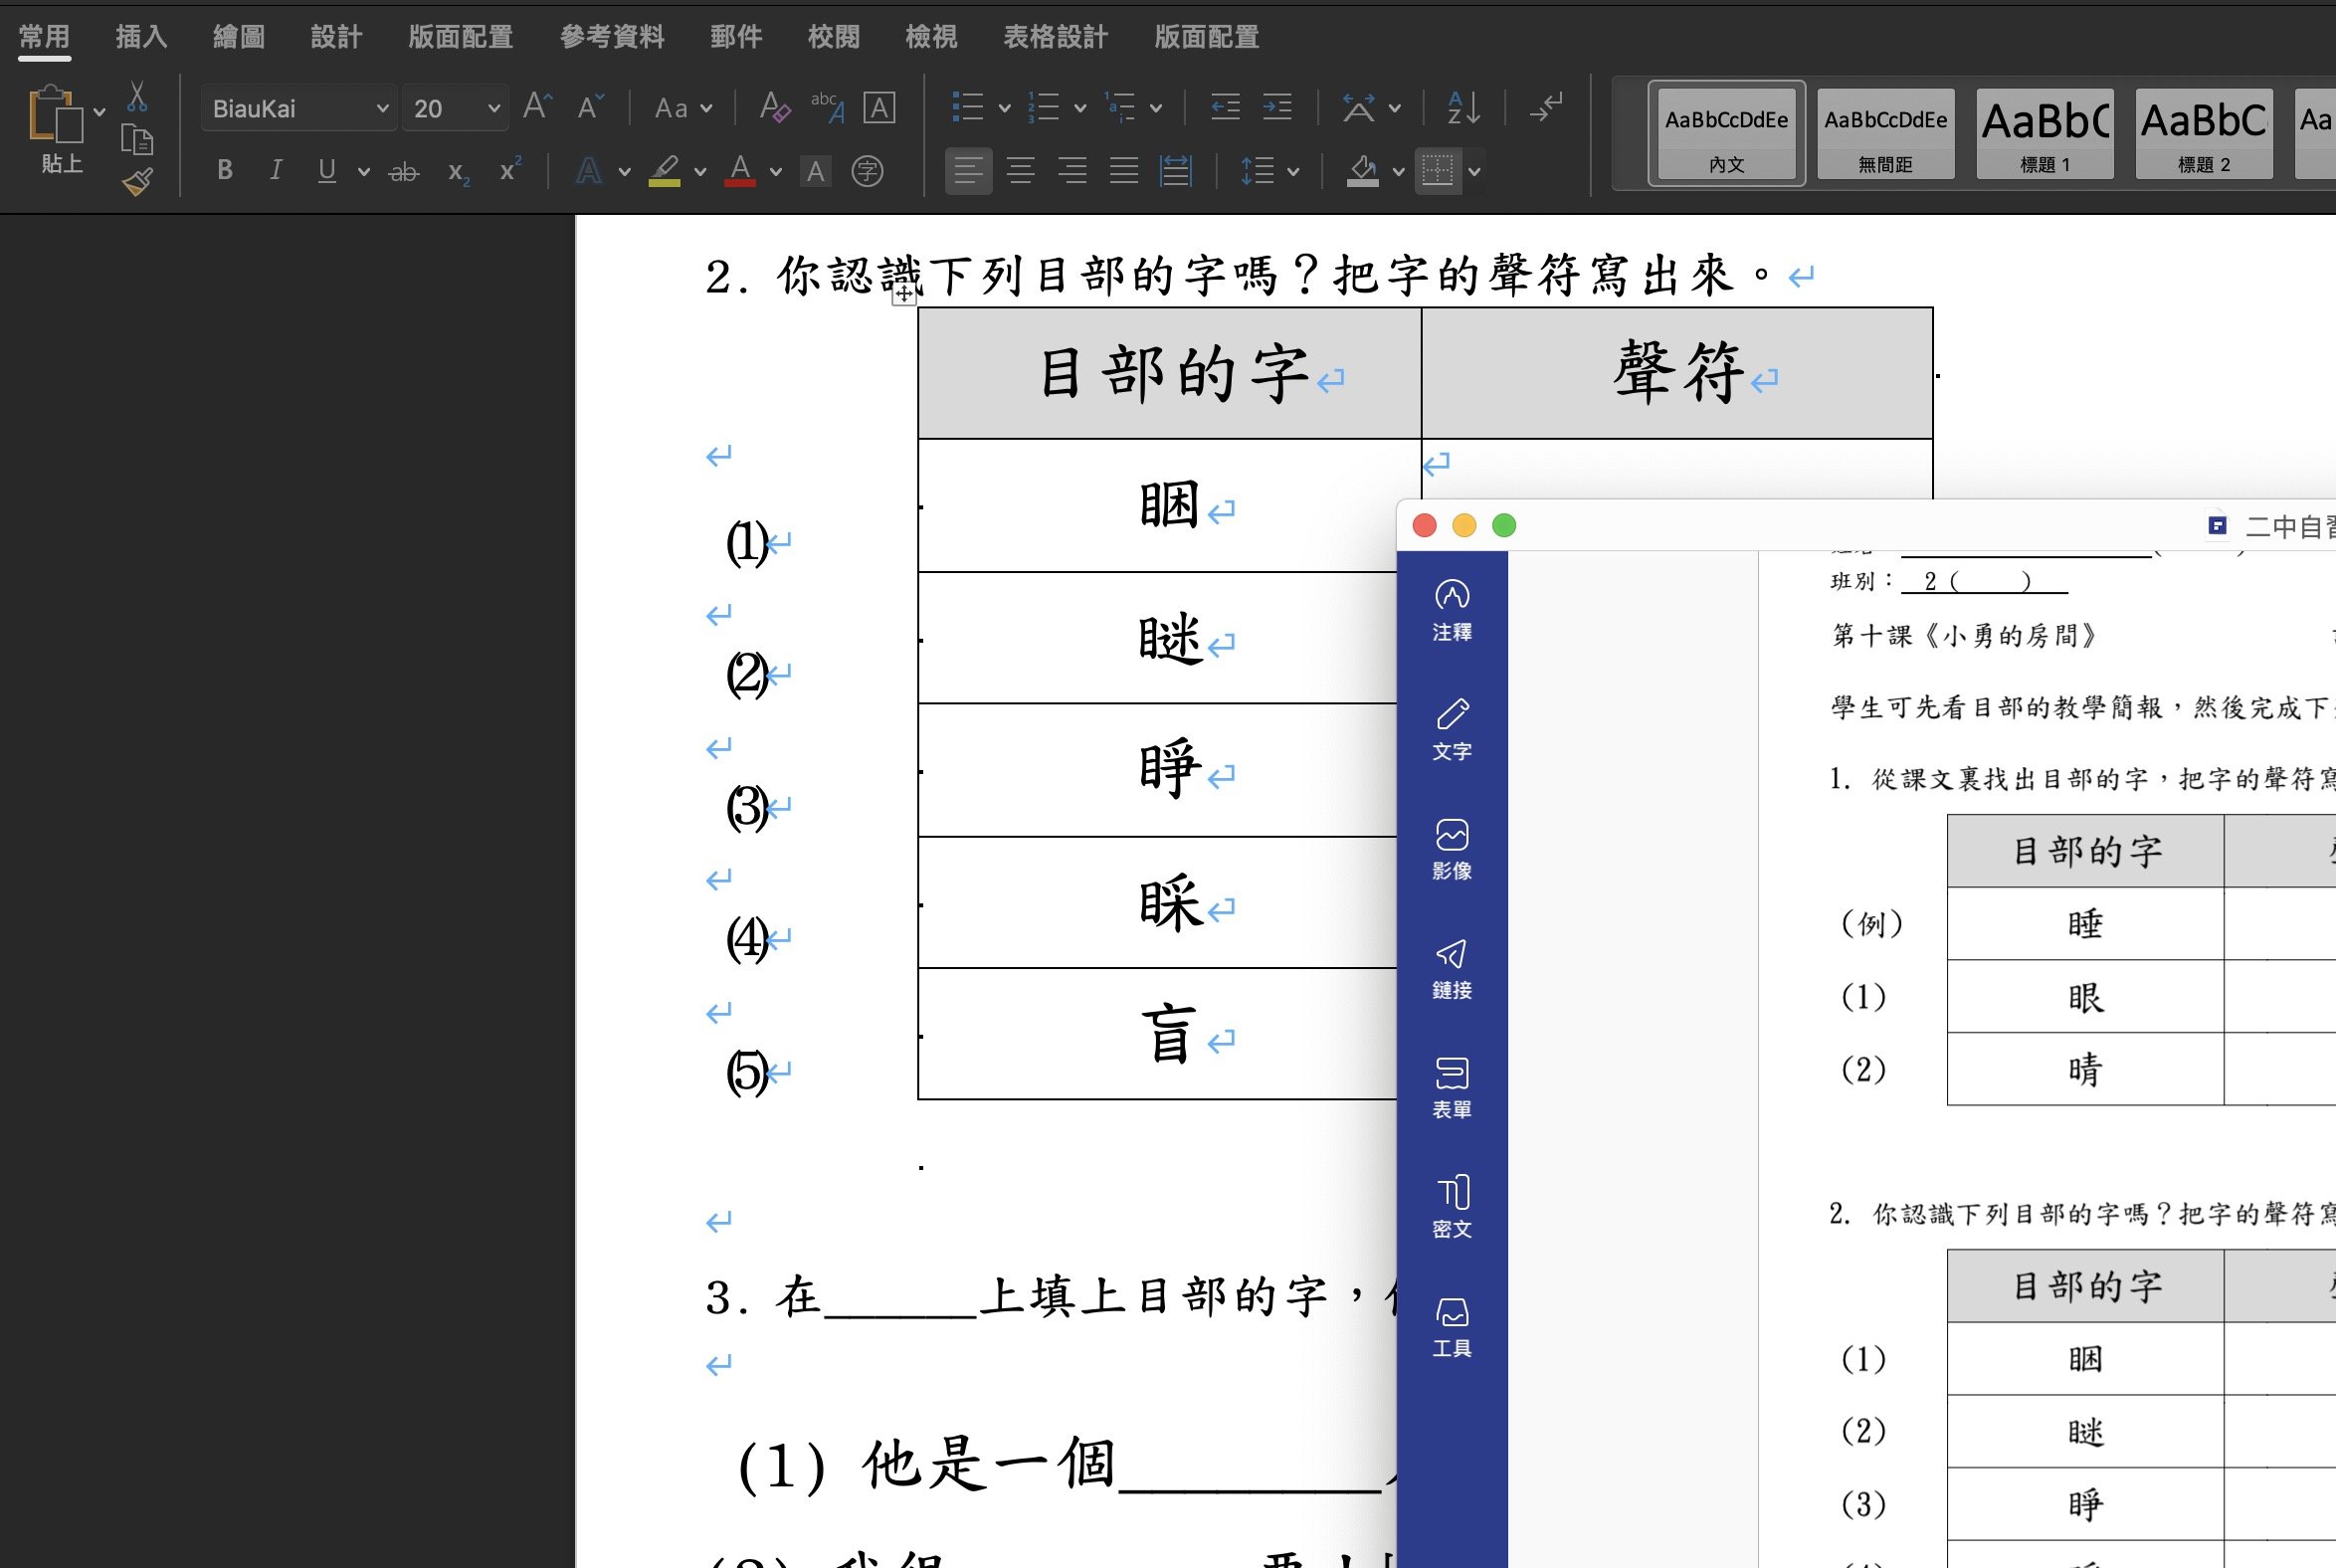Click the 盲 table cell
The height and width of the screenshot is (1568, 2336).
pos(1158,1034)
